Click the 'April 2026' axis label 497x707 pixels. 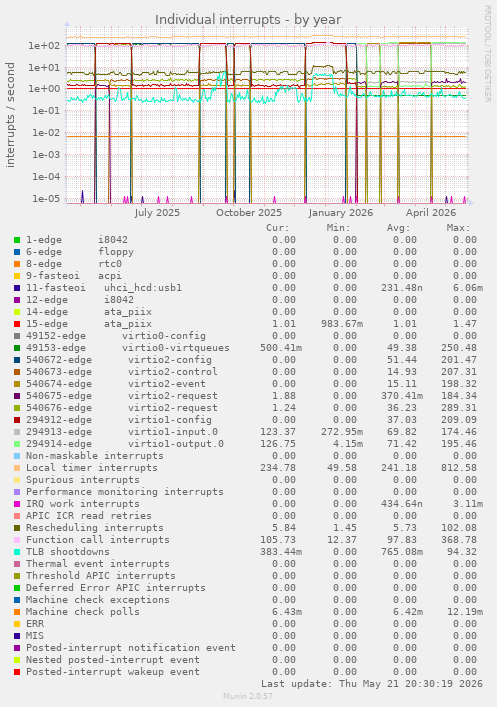click(431, 212)
